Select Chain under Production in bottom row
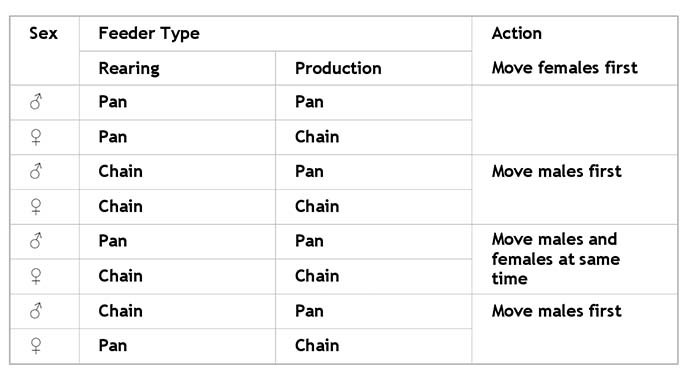The width and height of the screenshot is (696, 384). [317, 345]
